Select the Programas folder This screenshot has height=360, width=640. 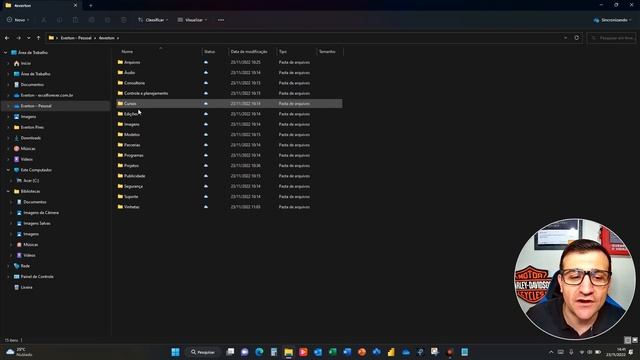click(133, 155)
